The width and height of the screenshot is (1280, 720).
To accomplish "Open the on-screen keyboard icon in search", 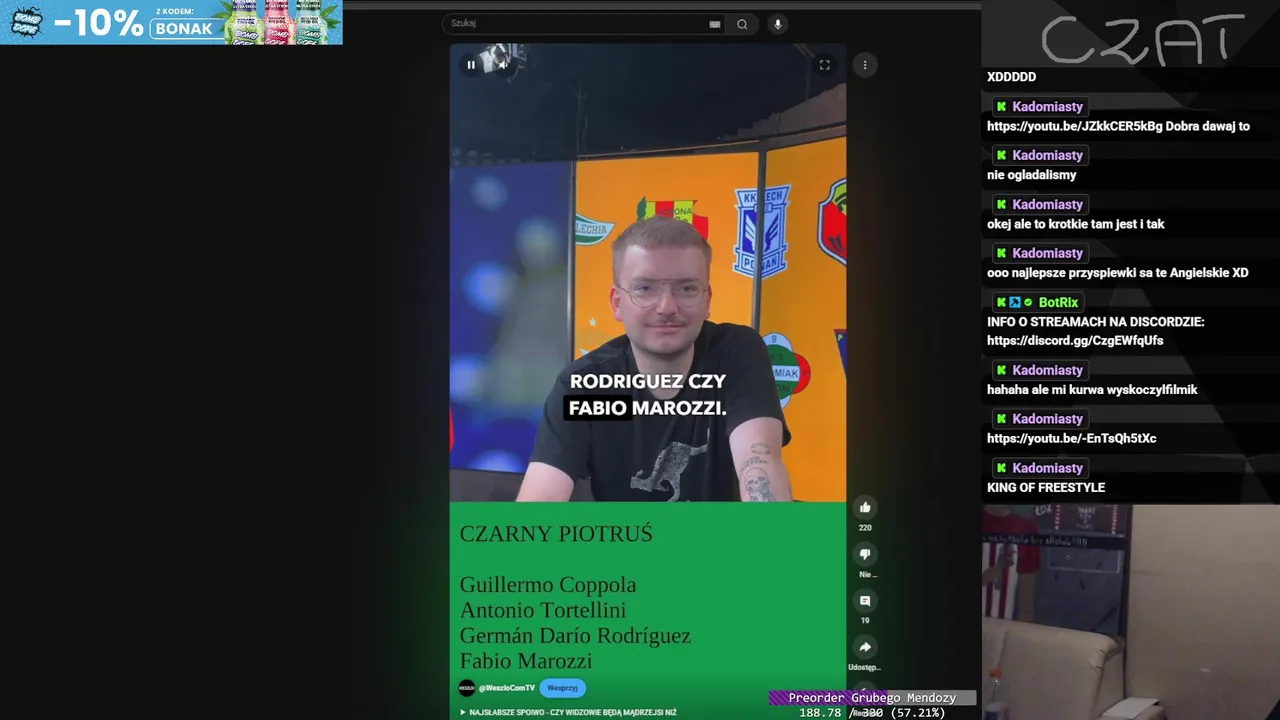I will (x=715, y=24).
